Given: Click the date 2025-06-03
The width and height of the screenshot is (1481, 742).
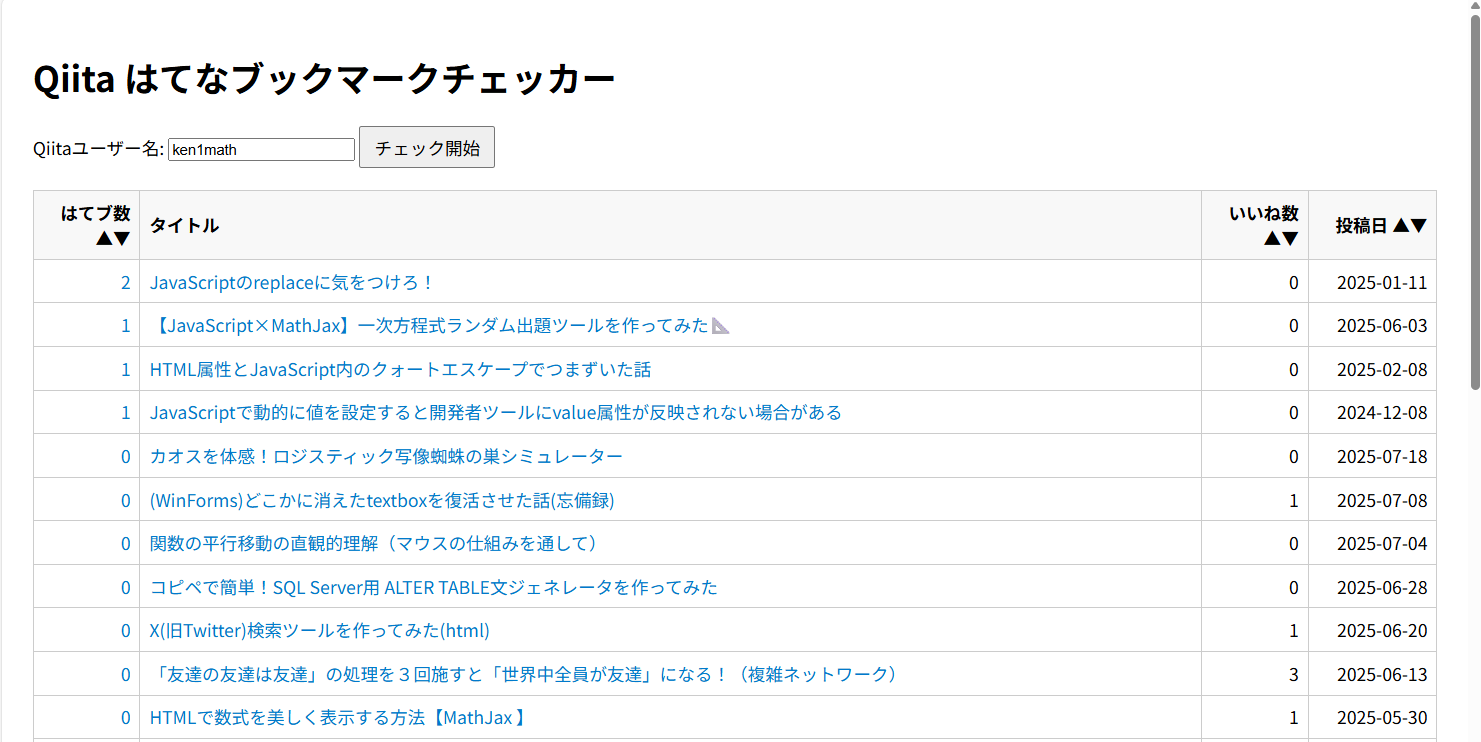Looking at the screenshot, I should (1382, 326).
